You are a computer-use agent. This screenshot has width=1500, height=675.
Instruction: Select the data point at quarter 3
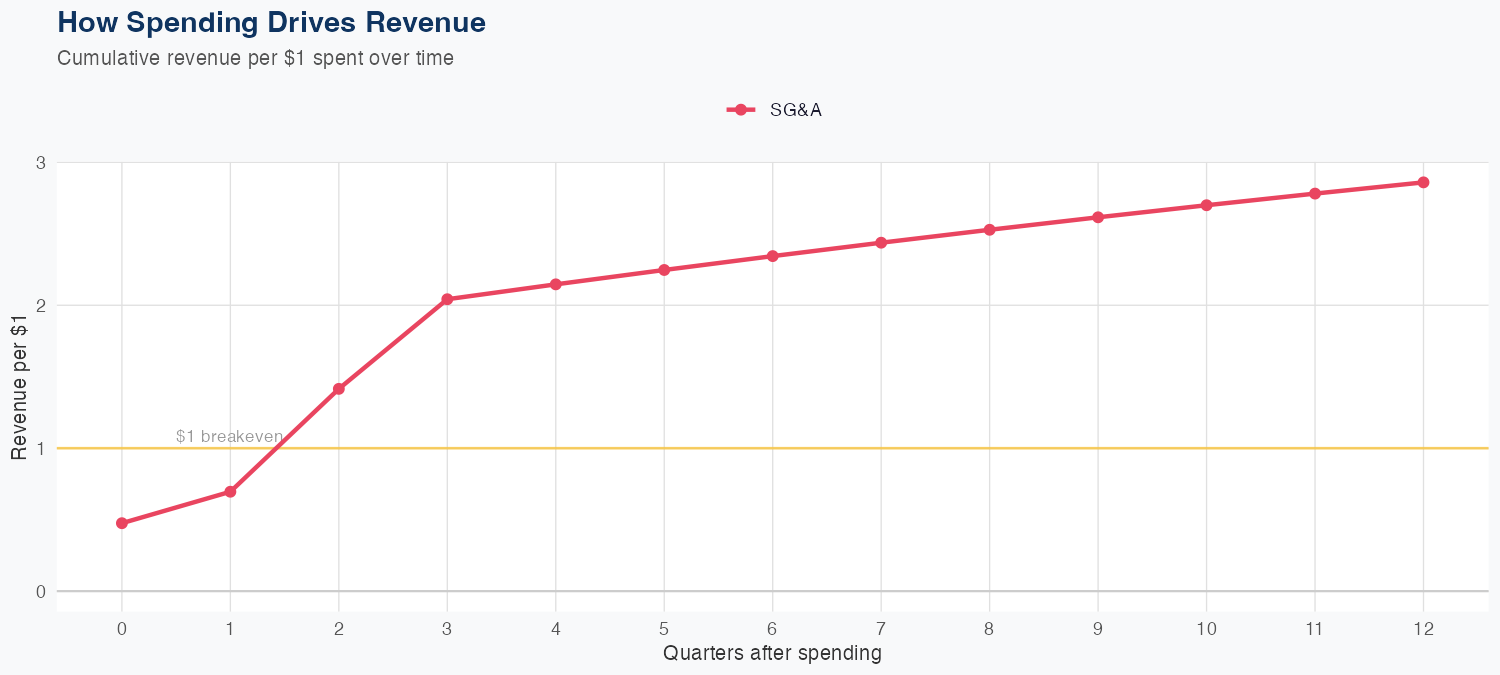447,299
